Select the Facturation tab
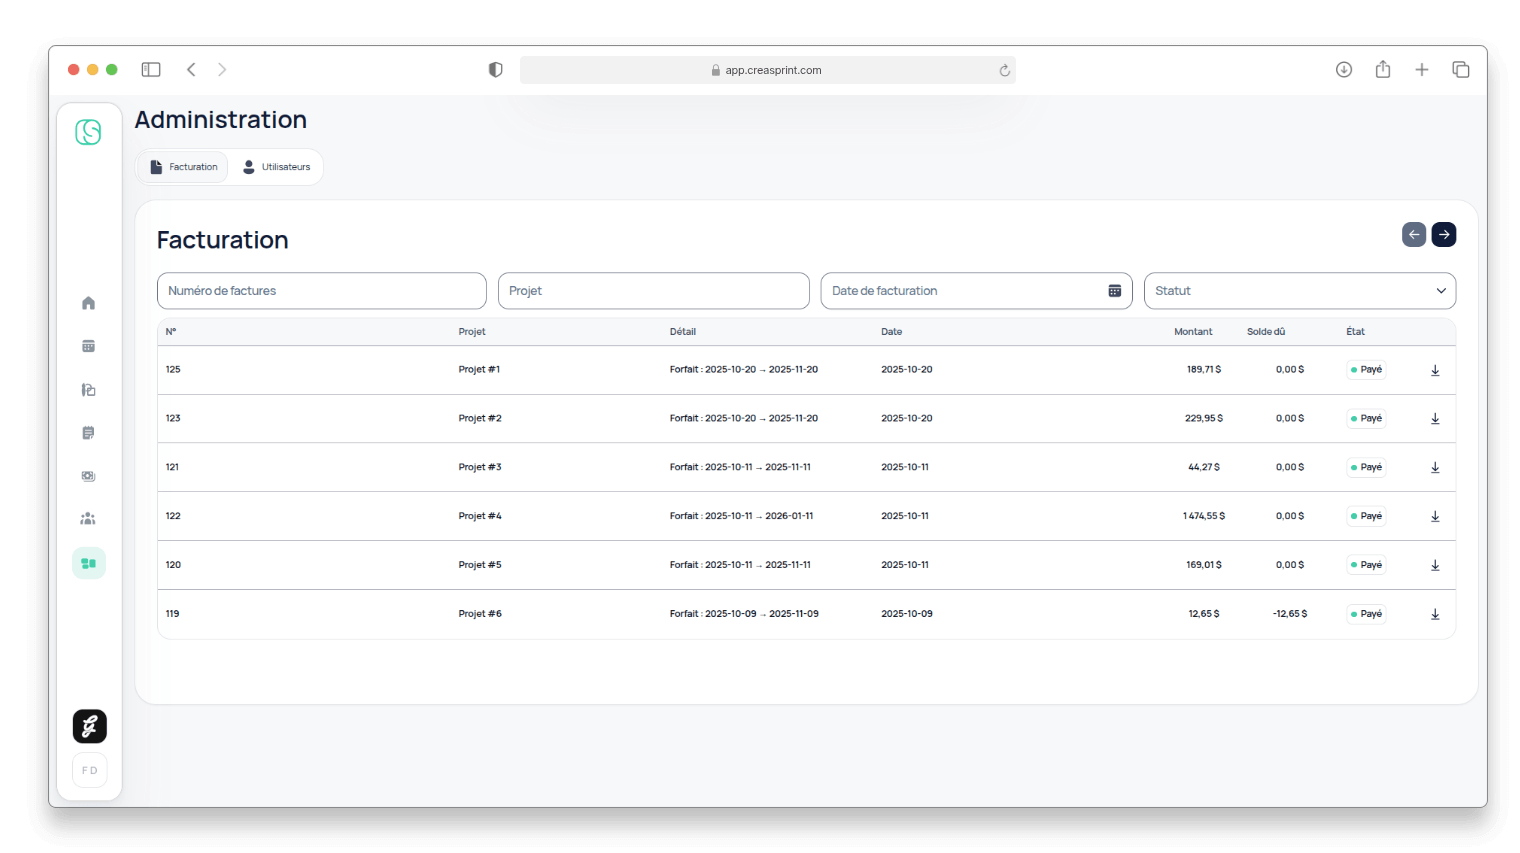Viewport: 1520px width, 853px height. [184, 167]
